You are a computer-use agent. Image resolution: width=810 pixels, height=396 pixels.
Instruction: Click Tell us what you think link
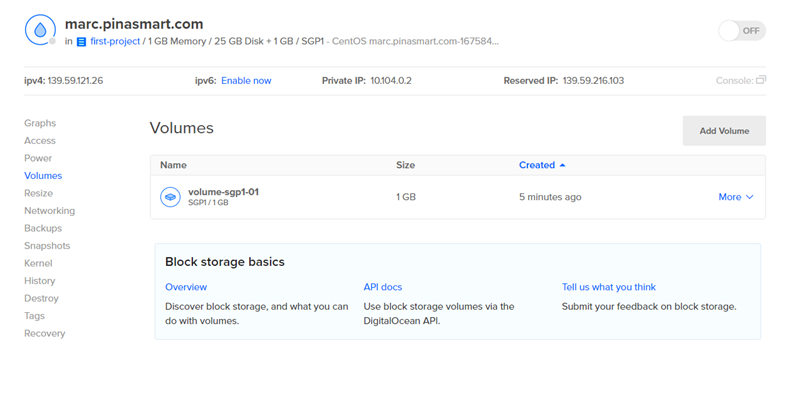(609, 287)
